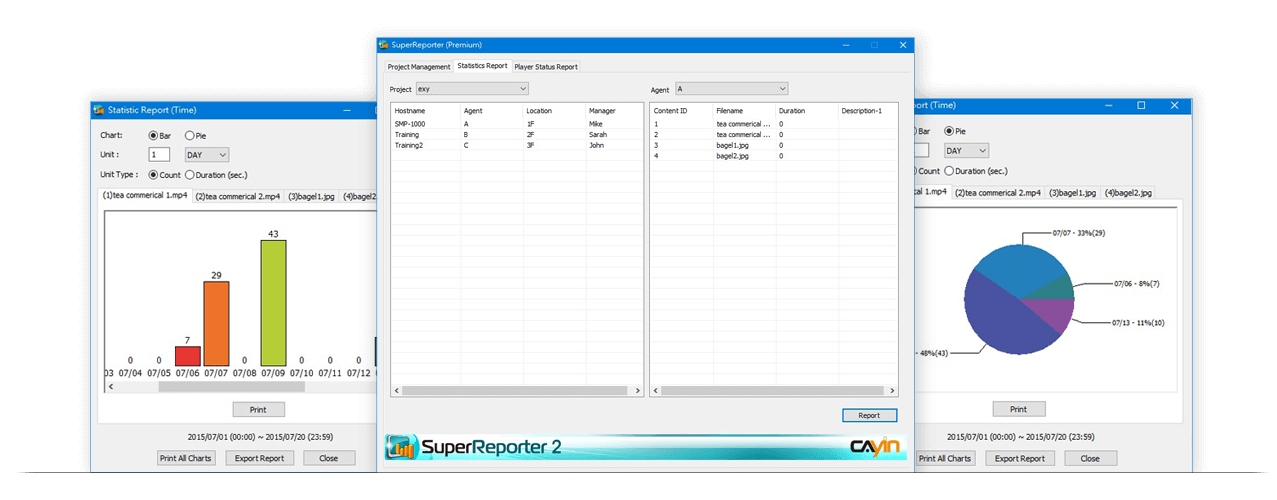Click Print All Charts in right window

[945, 458]
